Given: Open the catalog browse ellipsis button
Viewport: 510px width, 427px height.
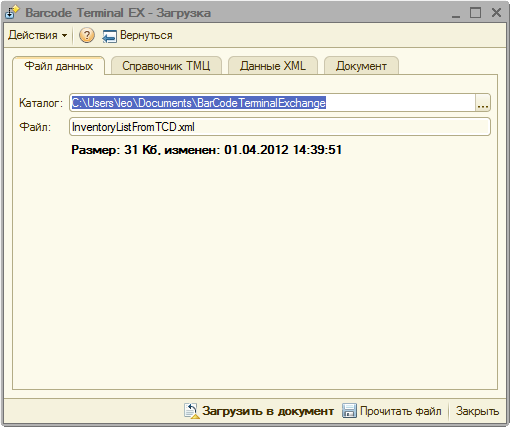Looking at the screenshot, I should [x=483, y=103].
